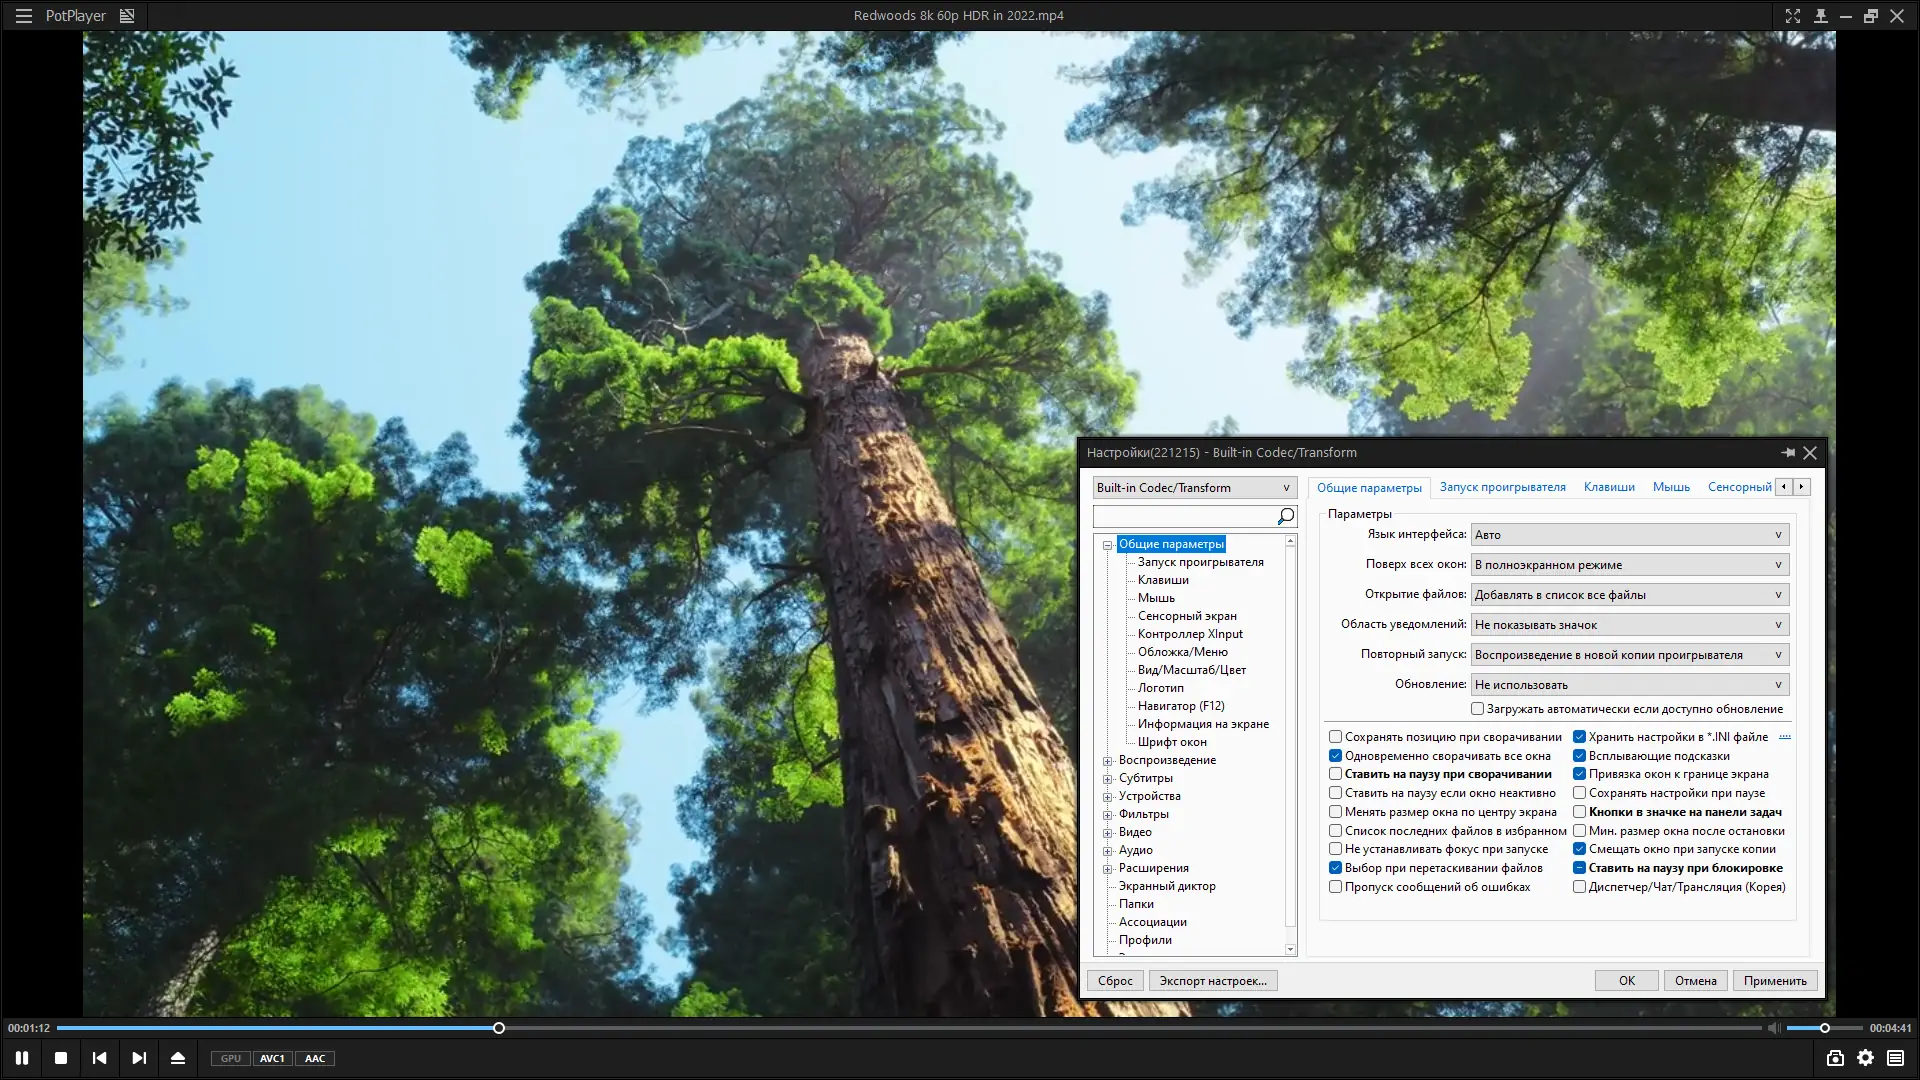Click the Применить button

coord(1774,981)
